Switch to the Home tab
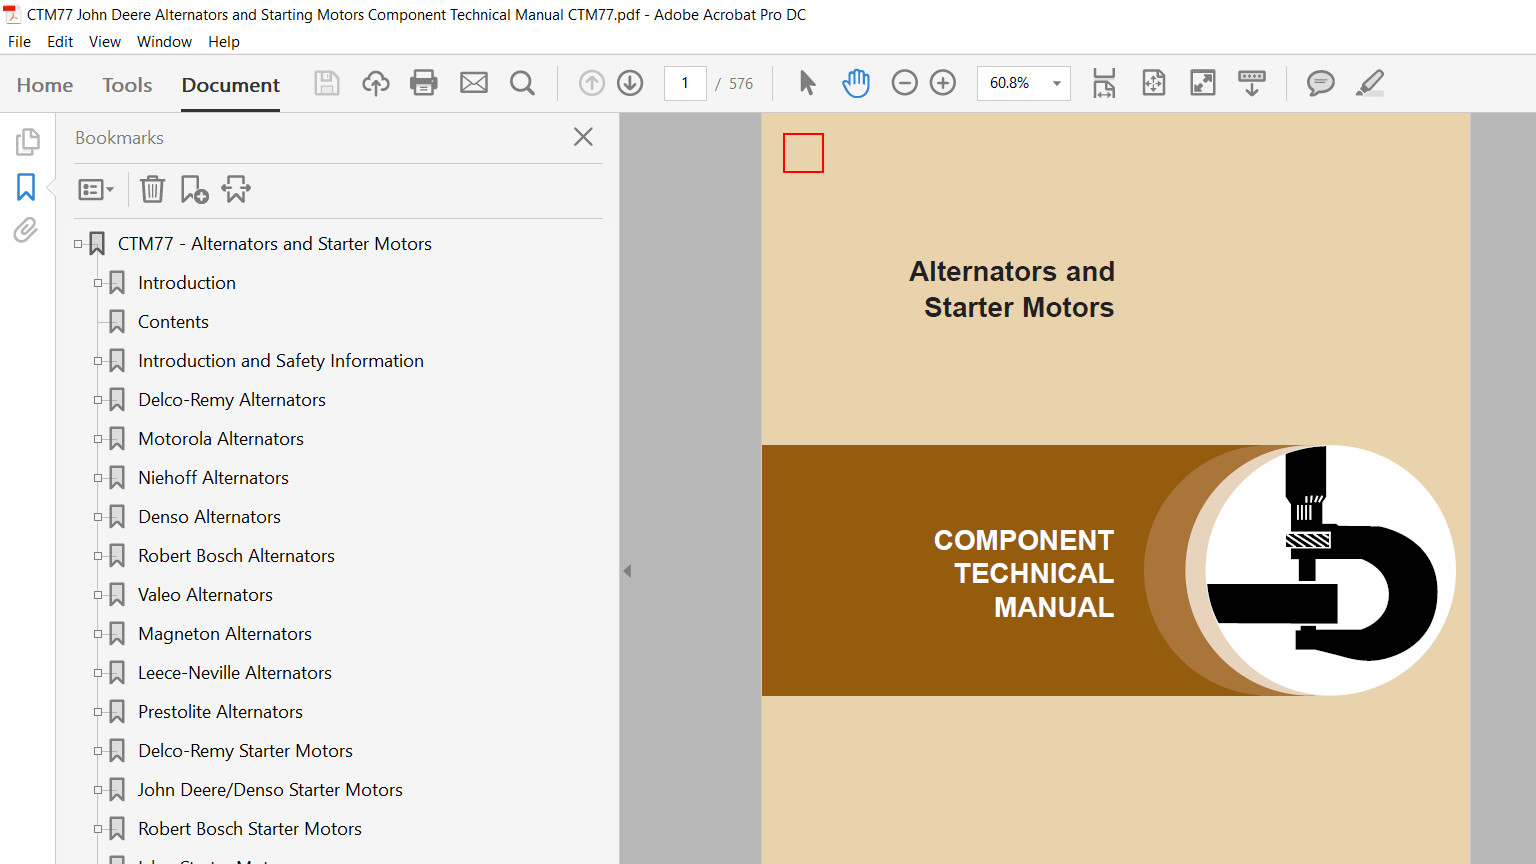This screenshot has width=1536, height=864. 45,85
